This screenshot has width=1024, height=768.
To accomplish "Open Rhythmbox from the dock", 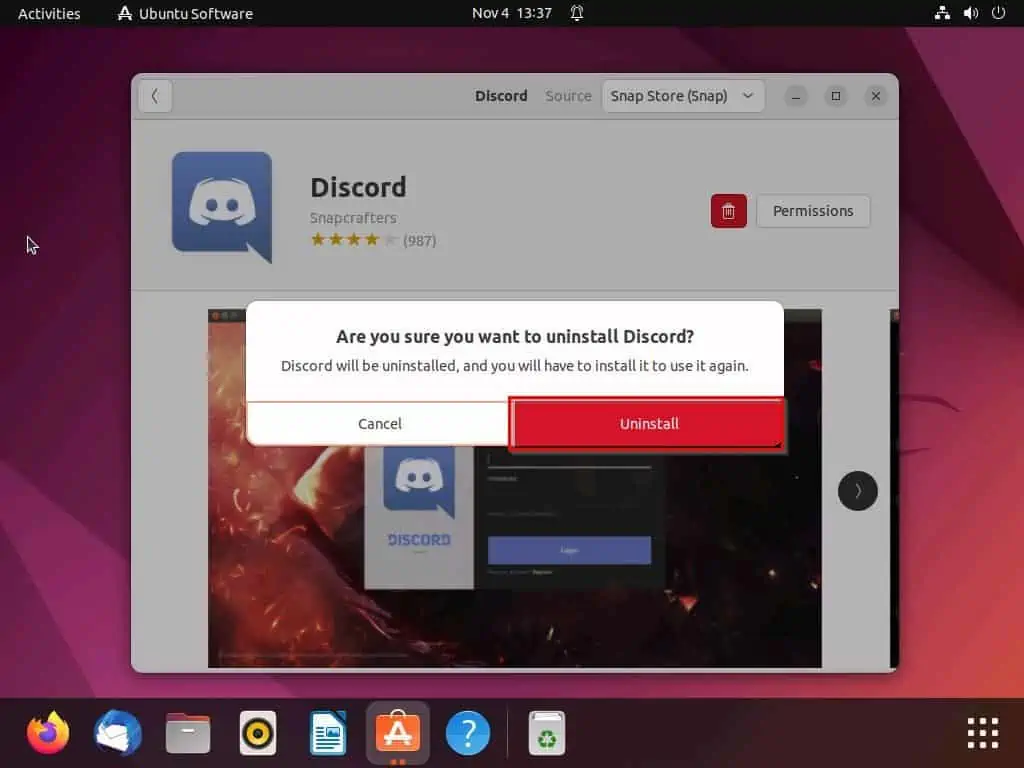I will coord(257,732).
